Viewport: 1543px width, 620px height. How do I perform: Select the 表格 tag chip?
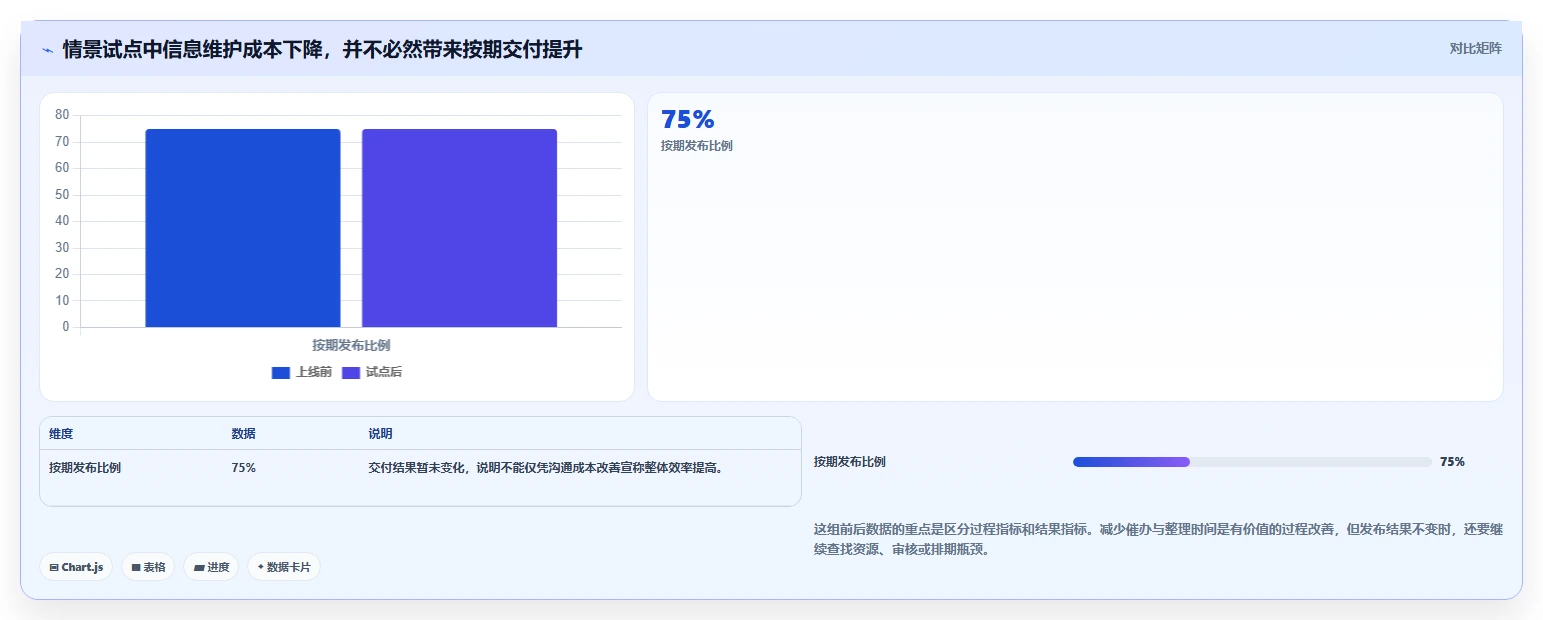(148, 567)
